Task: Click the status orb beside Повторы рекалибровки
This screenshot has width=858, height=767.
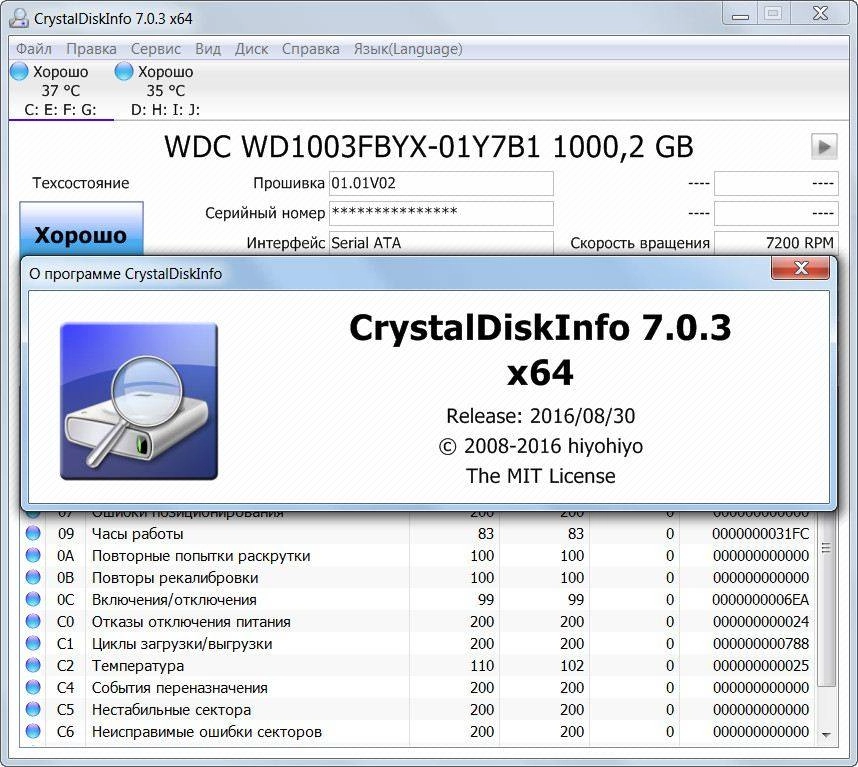Action: coord(33,577)
